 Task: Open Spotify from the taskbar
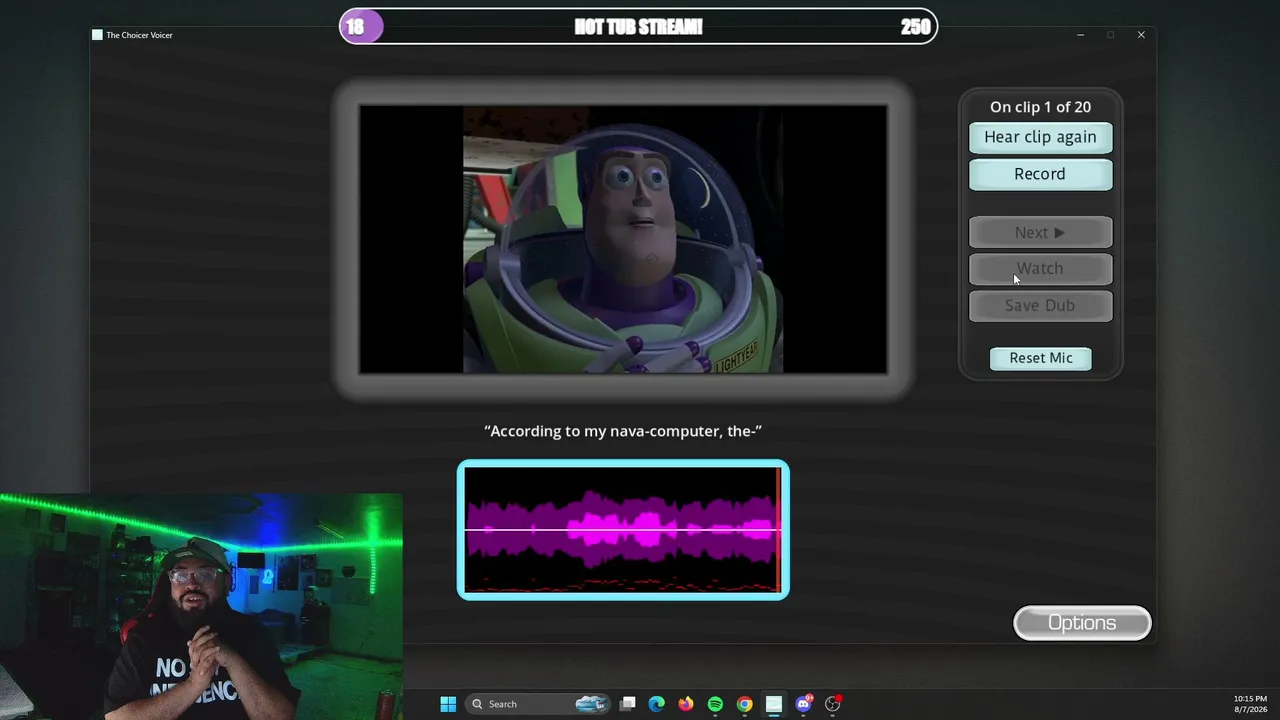[x=715, y=704]
